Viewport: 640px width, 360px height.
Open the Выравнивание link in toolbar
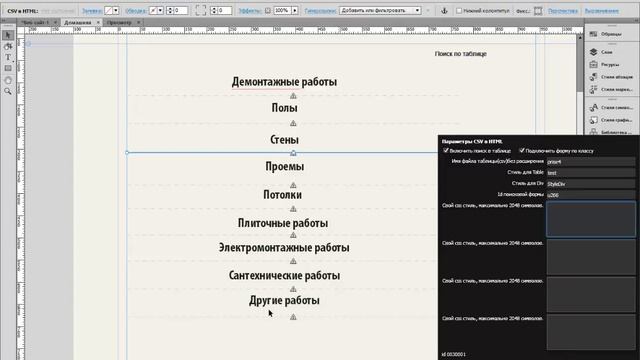[601, 11]
